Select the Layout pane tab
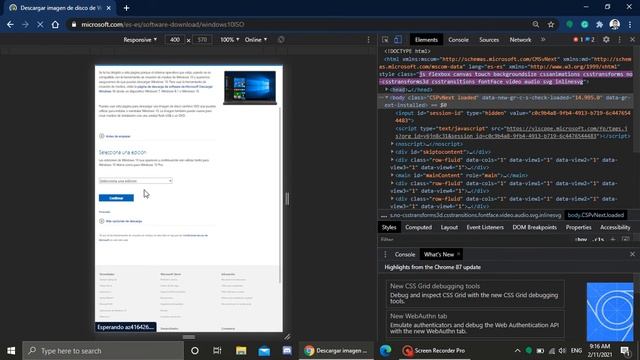The height and width of the screenshot is (360, 640). pyautogui.click(x=449, y=227)
